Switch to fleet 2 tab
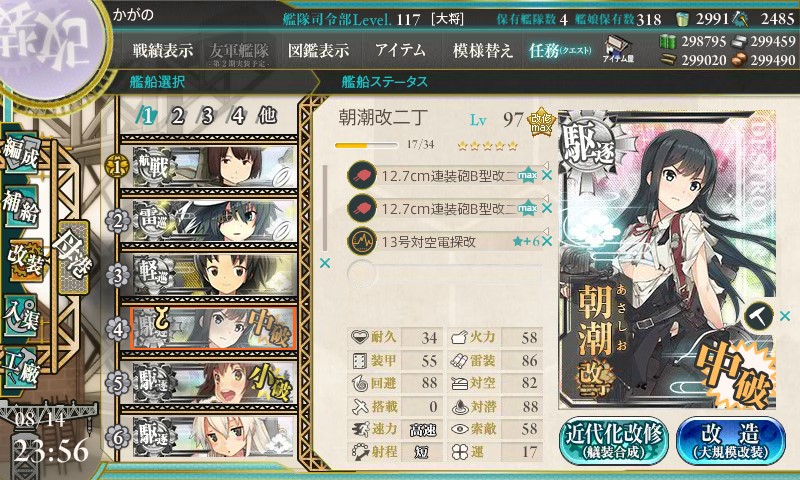The image size is (800, 480). tap(177, 116)
